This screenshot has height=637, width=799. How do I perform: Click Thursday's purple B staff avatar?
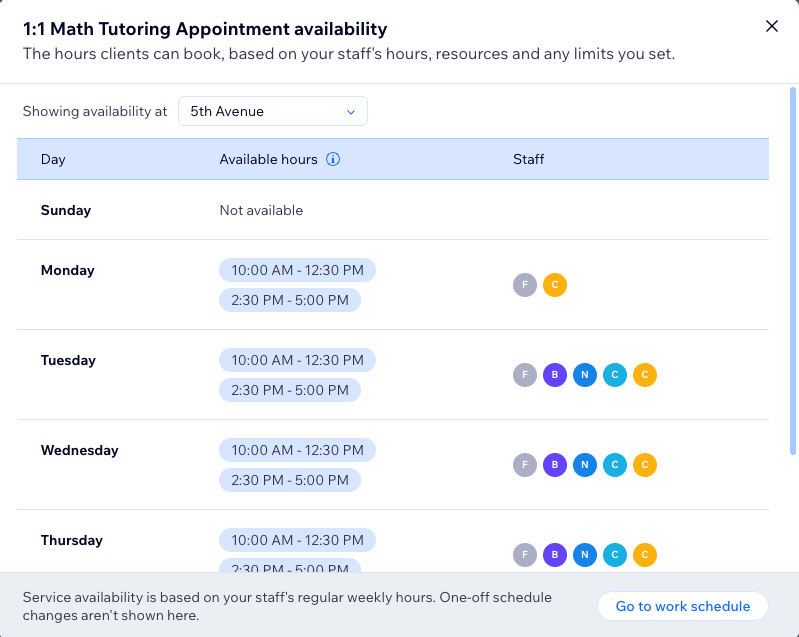(x=555, y=555)
